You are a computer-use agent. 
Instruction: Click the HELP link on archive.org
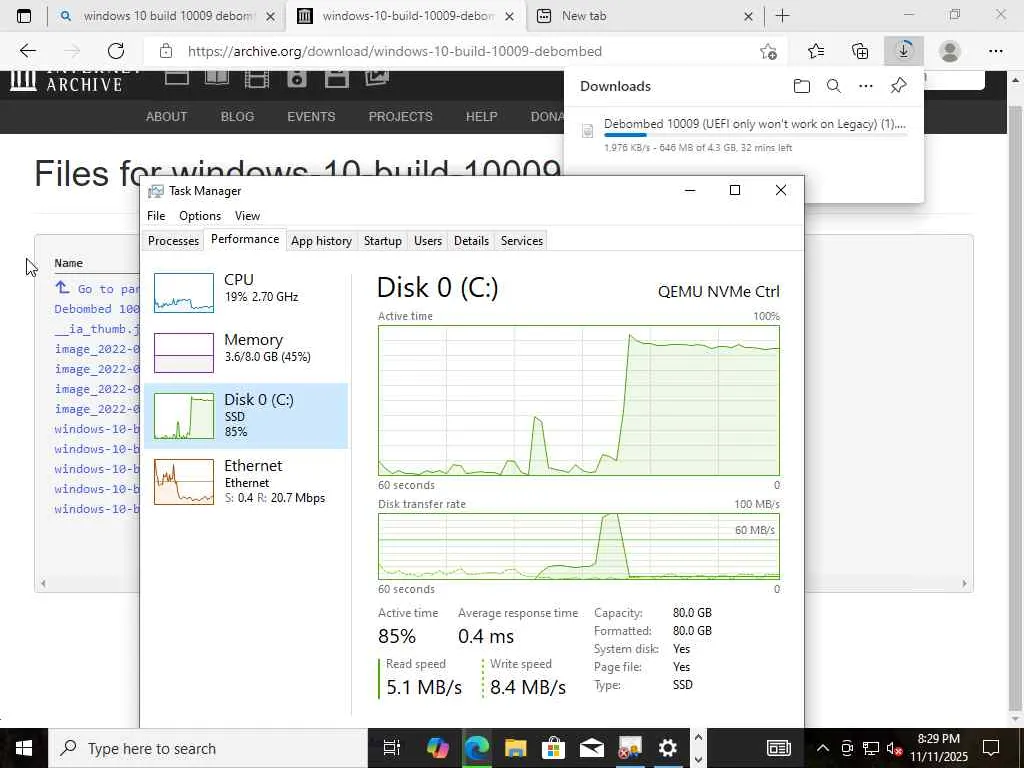[481, 117]
